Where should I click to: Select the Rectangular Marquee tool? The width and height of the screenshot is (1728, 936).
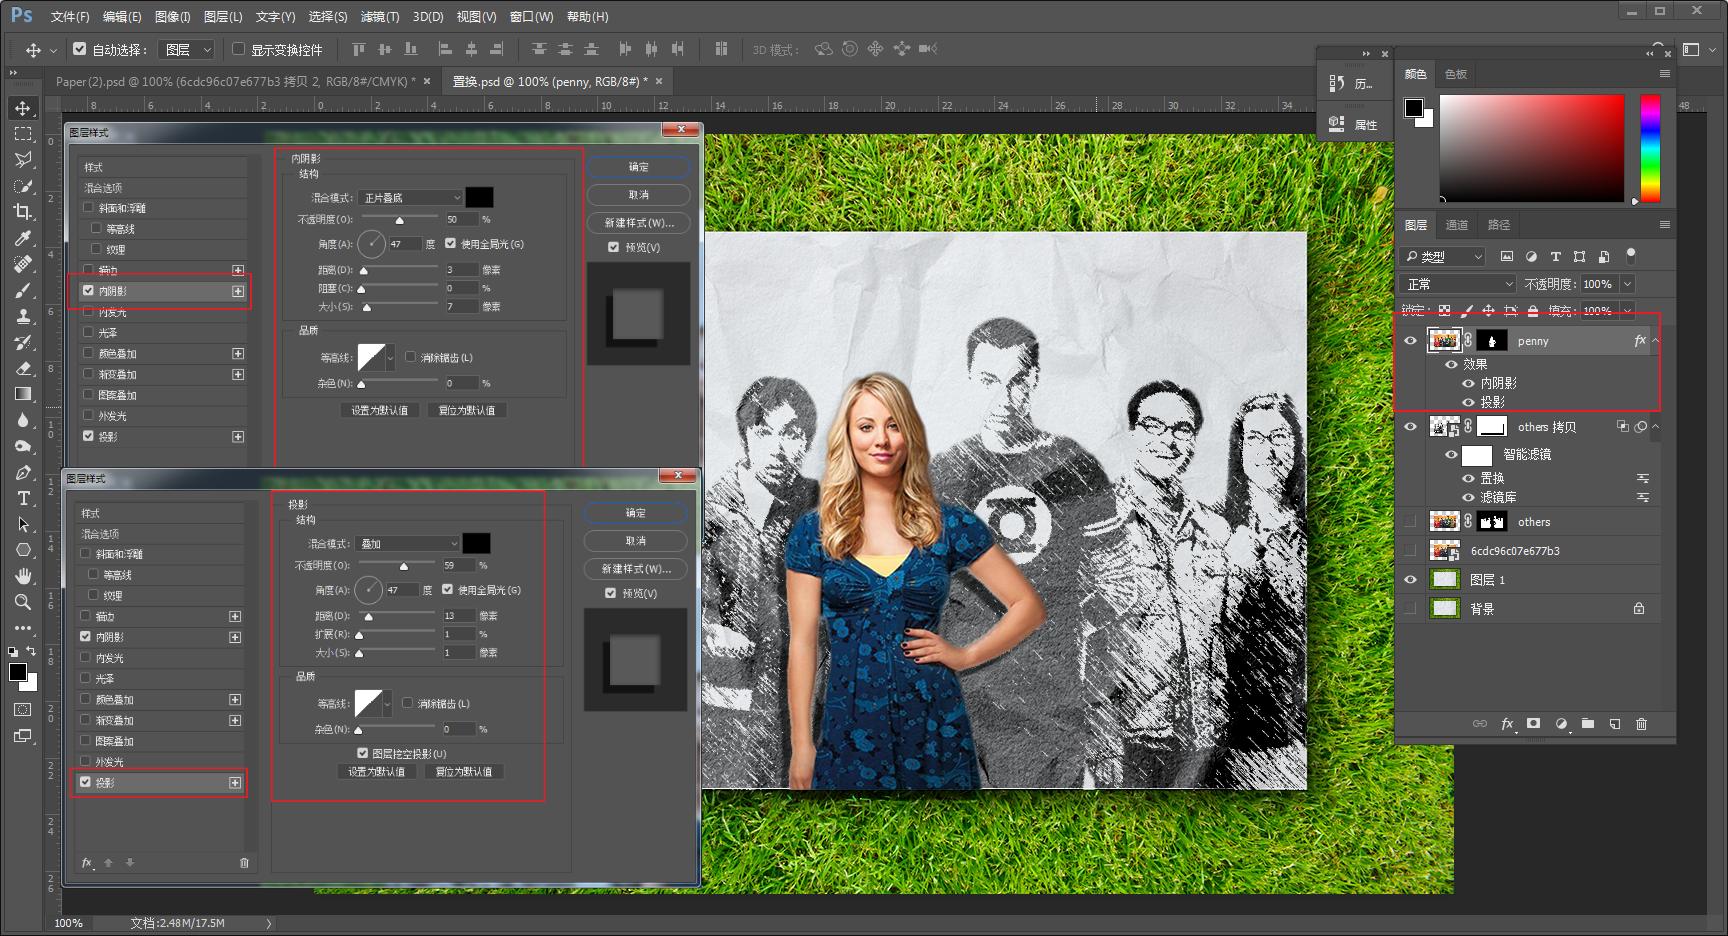[22, 134]
